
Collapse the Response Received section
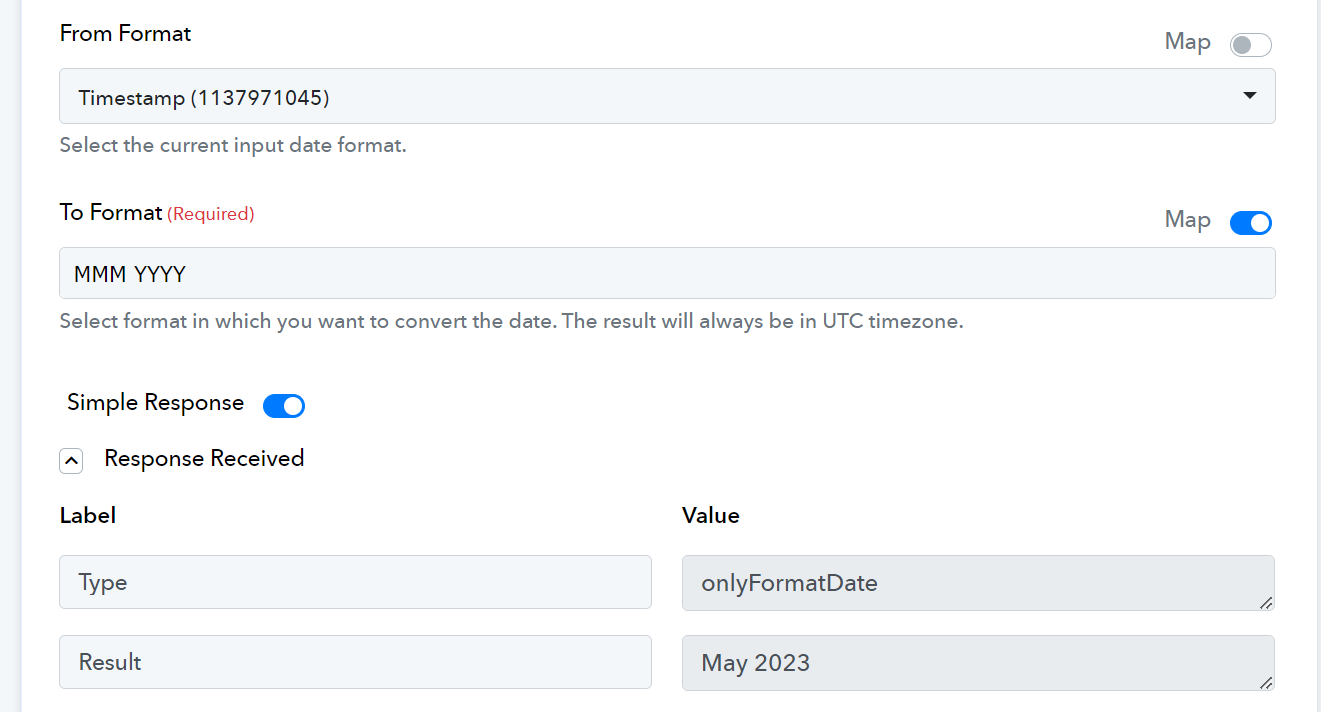71,461
